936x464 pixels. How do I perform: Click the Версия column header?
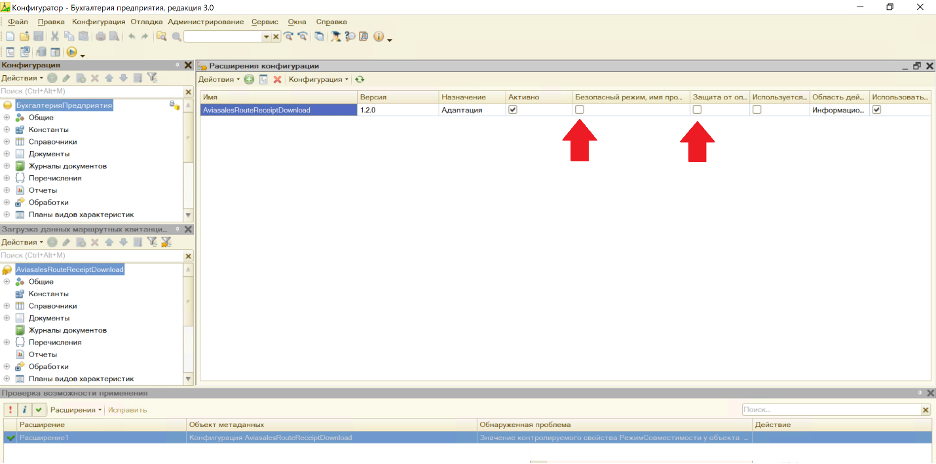tap(397, 97)
